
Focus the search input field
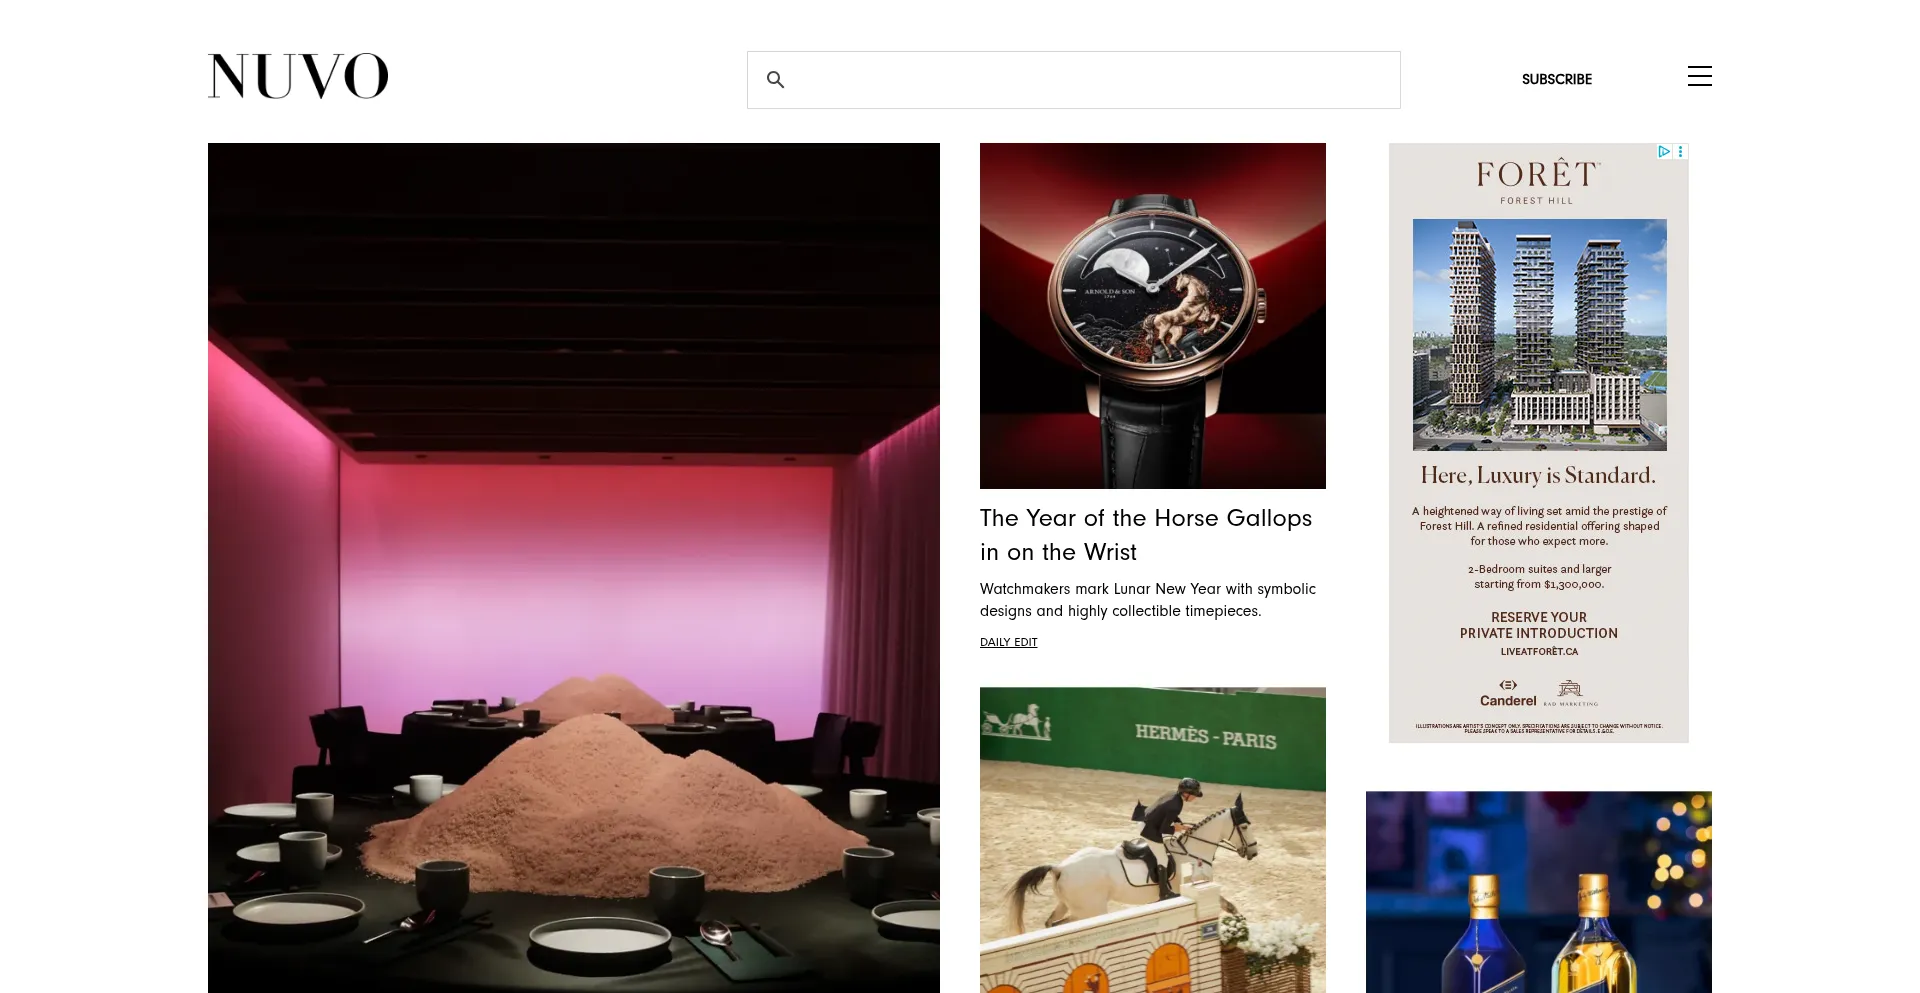(1074, 80)
